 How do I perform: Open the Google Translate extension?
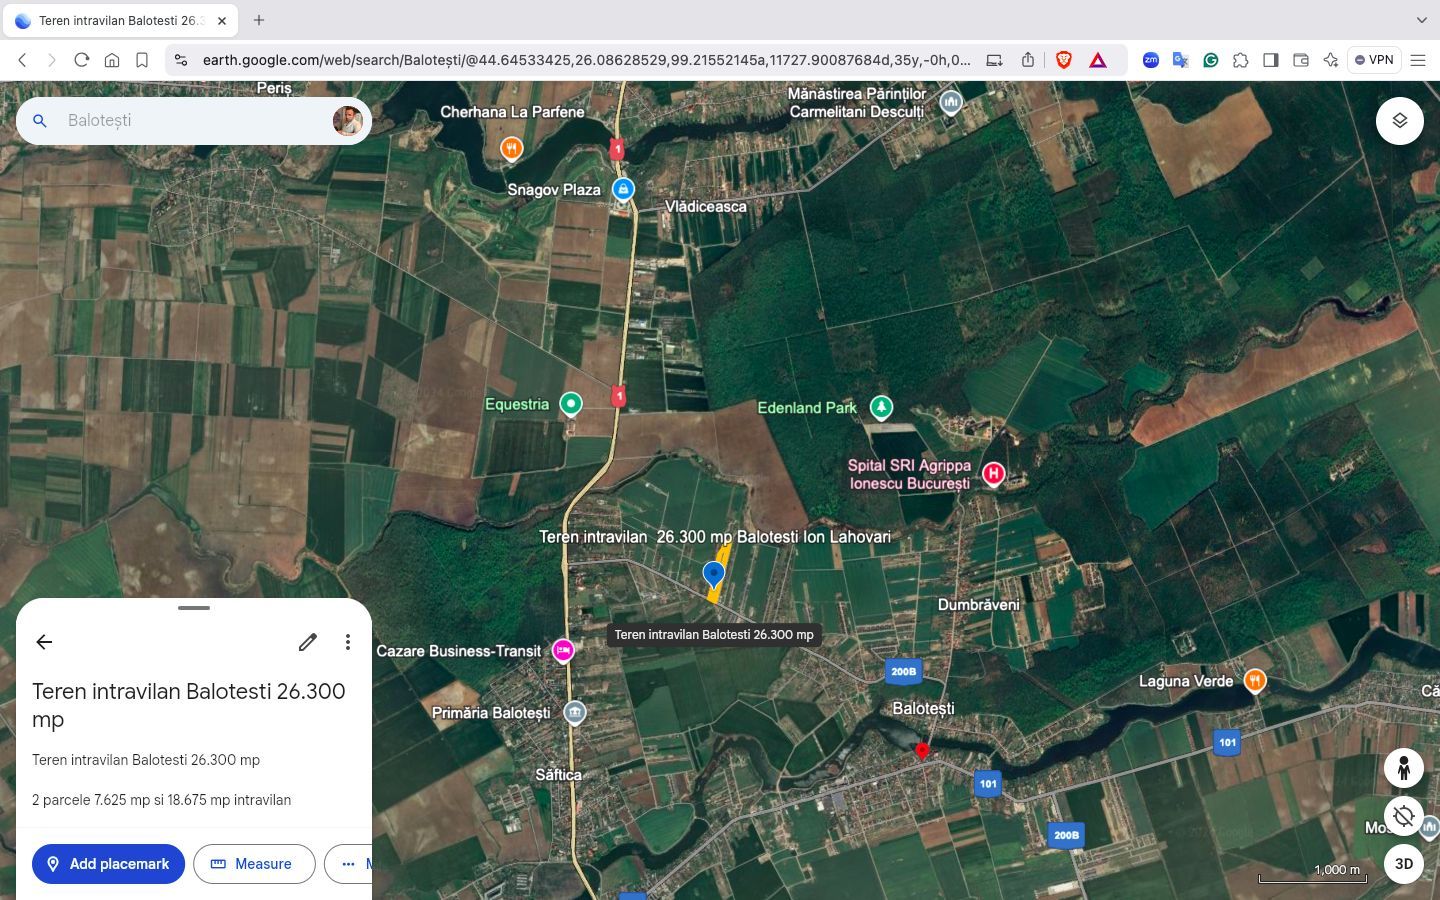1180,60
